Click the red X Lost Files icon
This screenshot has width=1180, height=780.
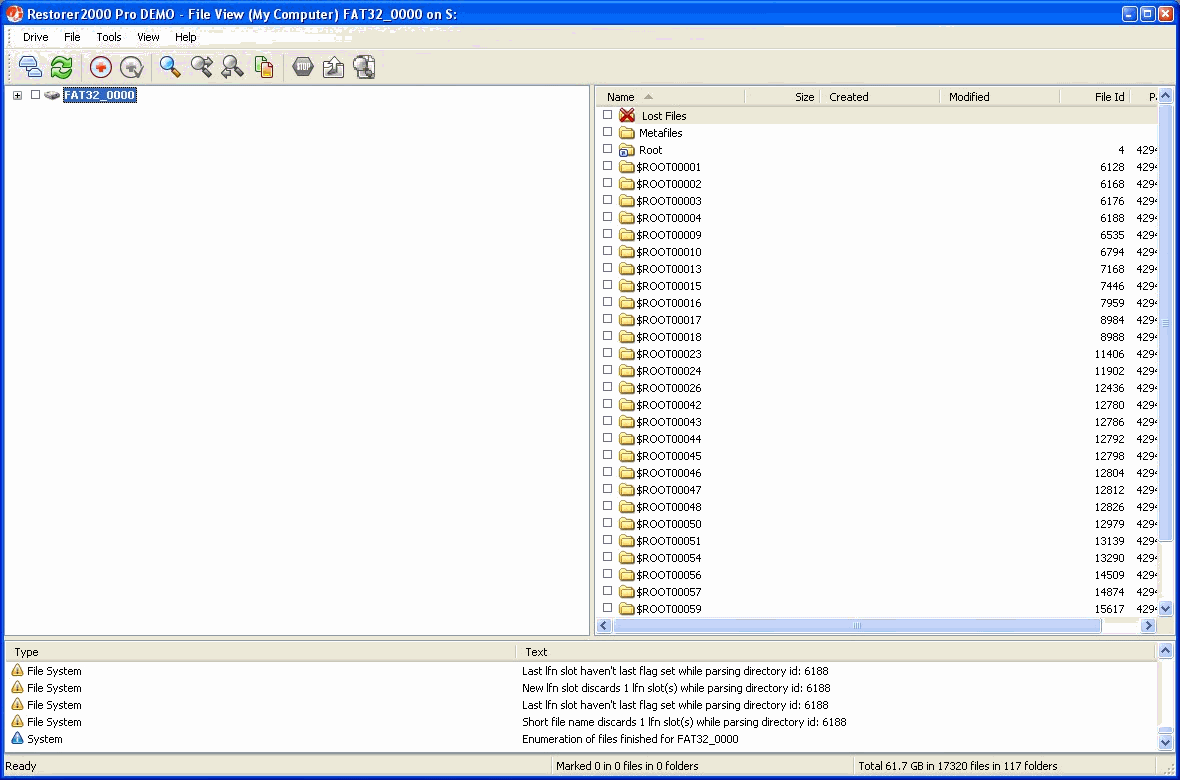[627, 115]
